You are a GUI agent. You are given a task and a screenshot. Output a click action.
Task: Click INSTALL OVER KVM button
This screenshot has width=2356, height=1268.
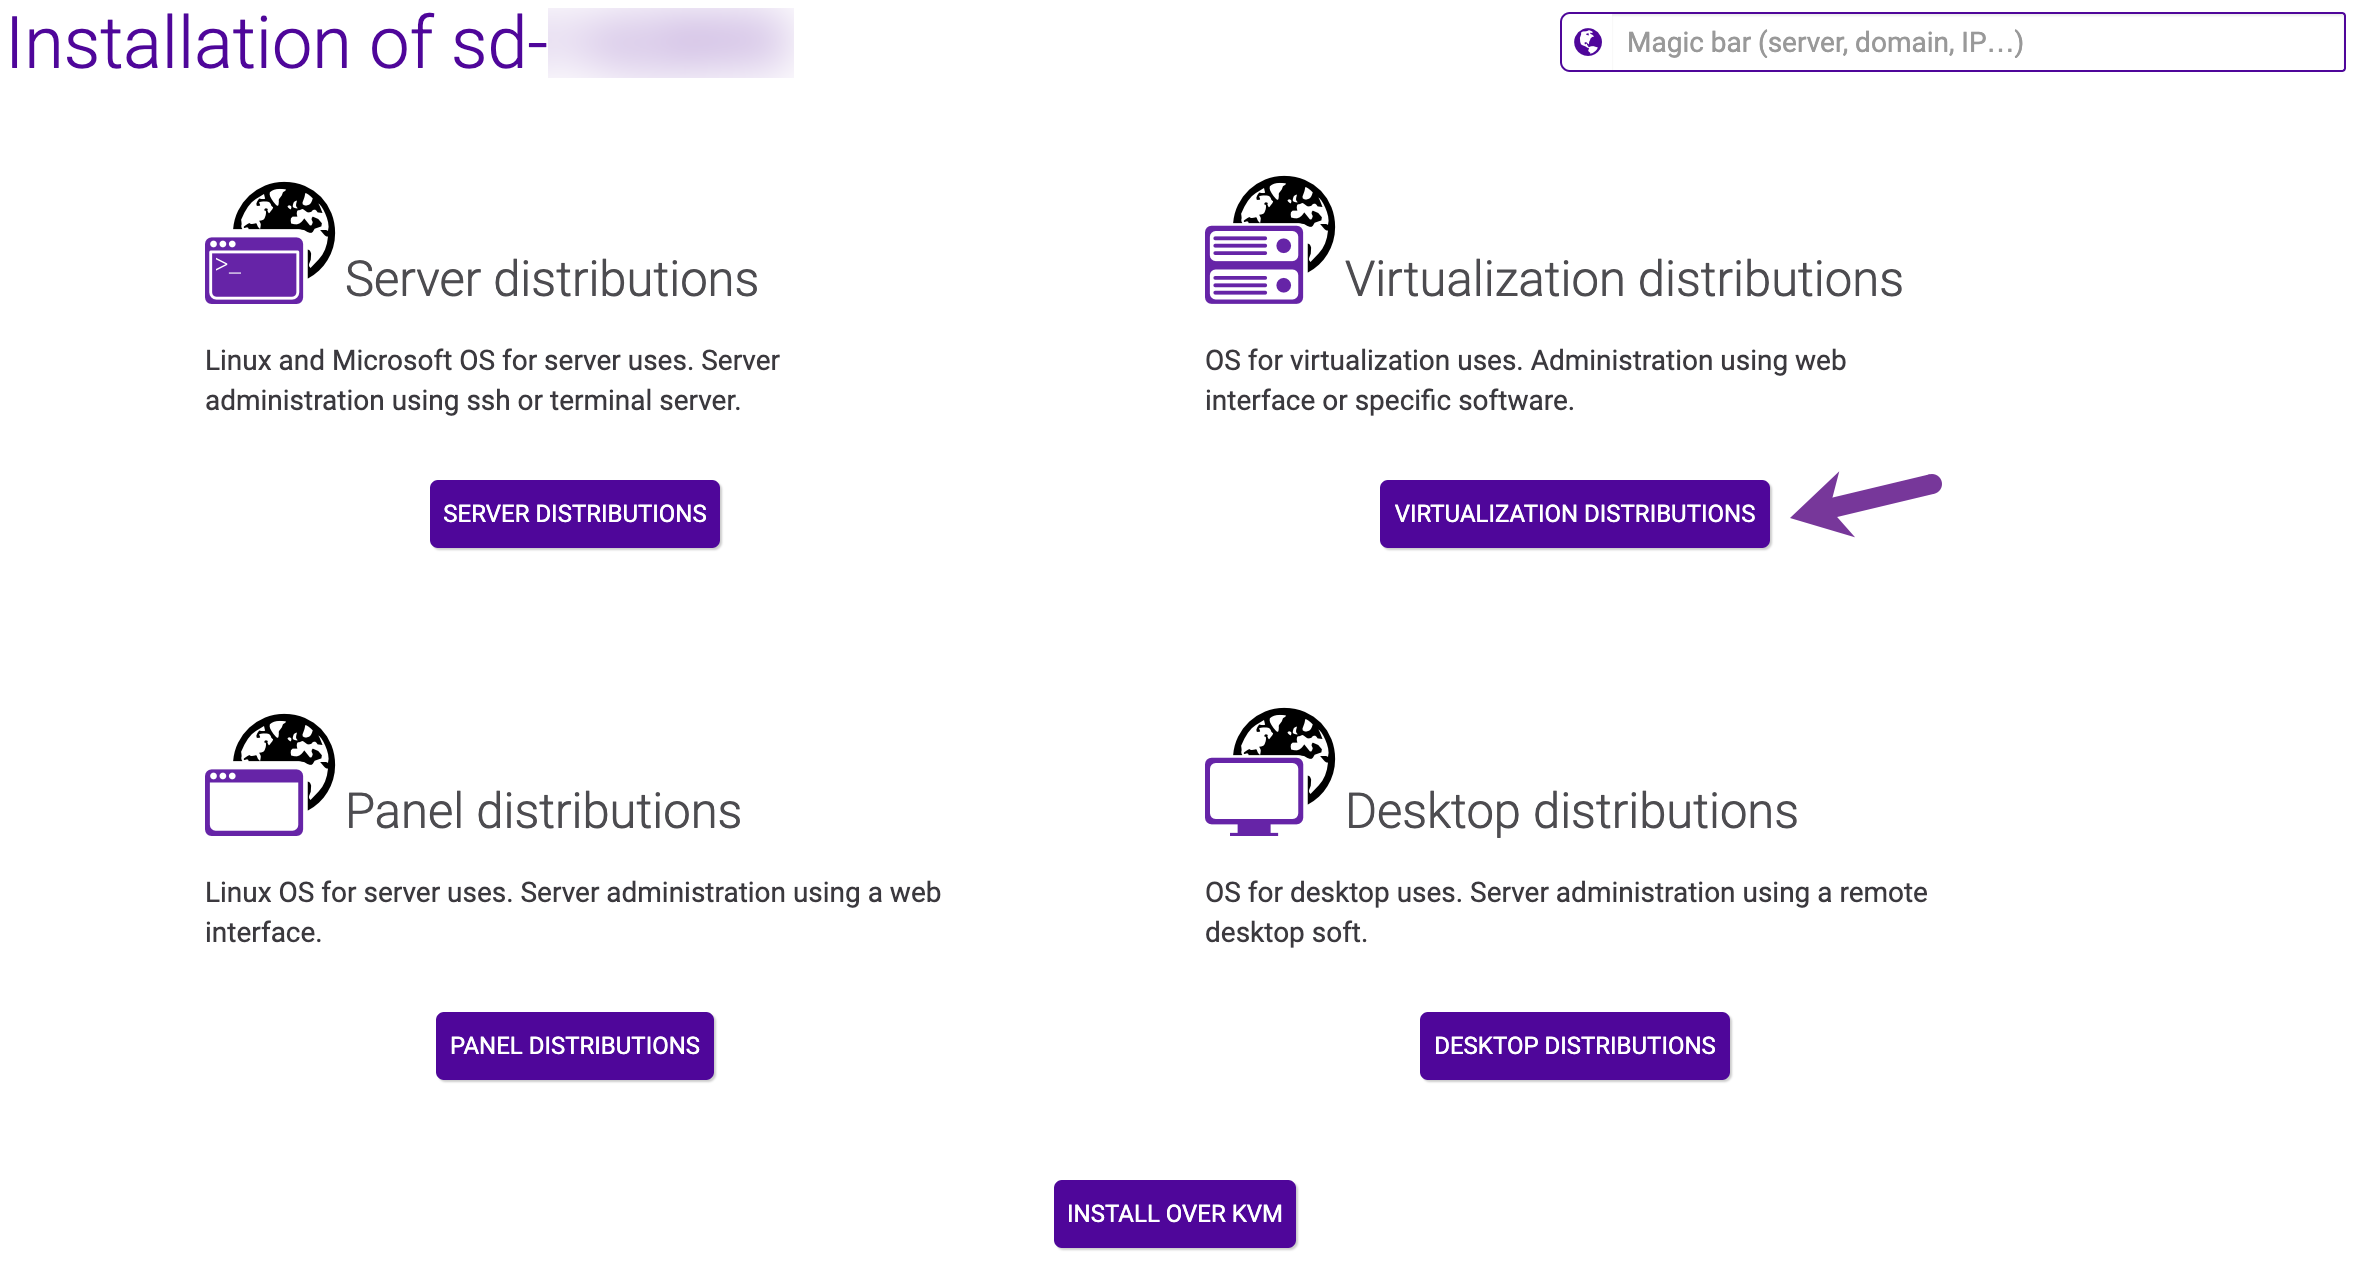[x=1174, y=1214]
